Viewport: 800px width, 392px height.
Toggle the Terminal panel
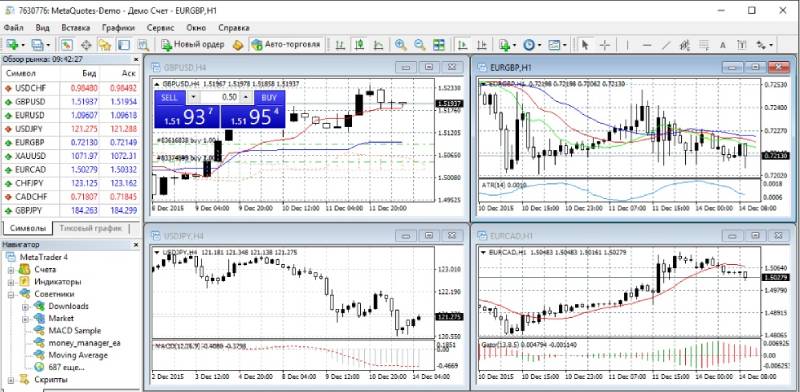point(124,45)
